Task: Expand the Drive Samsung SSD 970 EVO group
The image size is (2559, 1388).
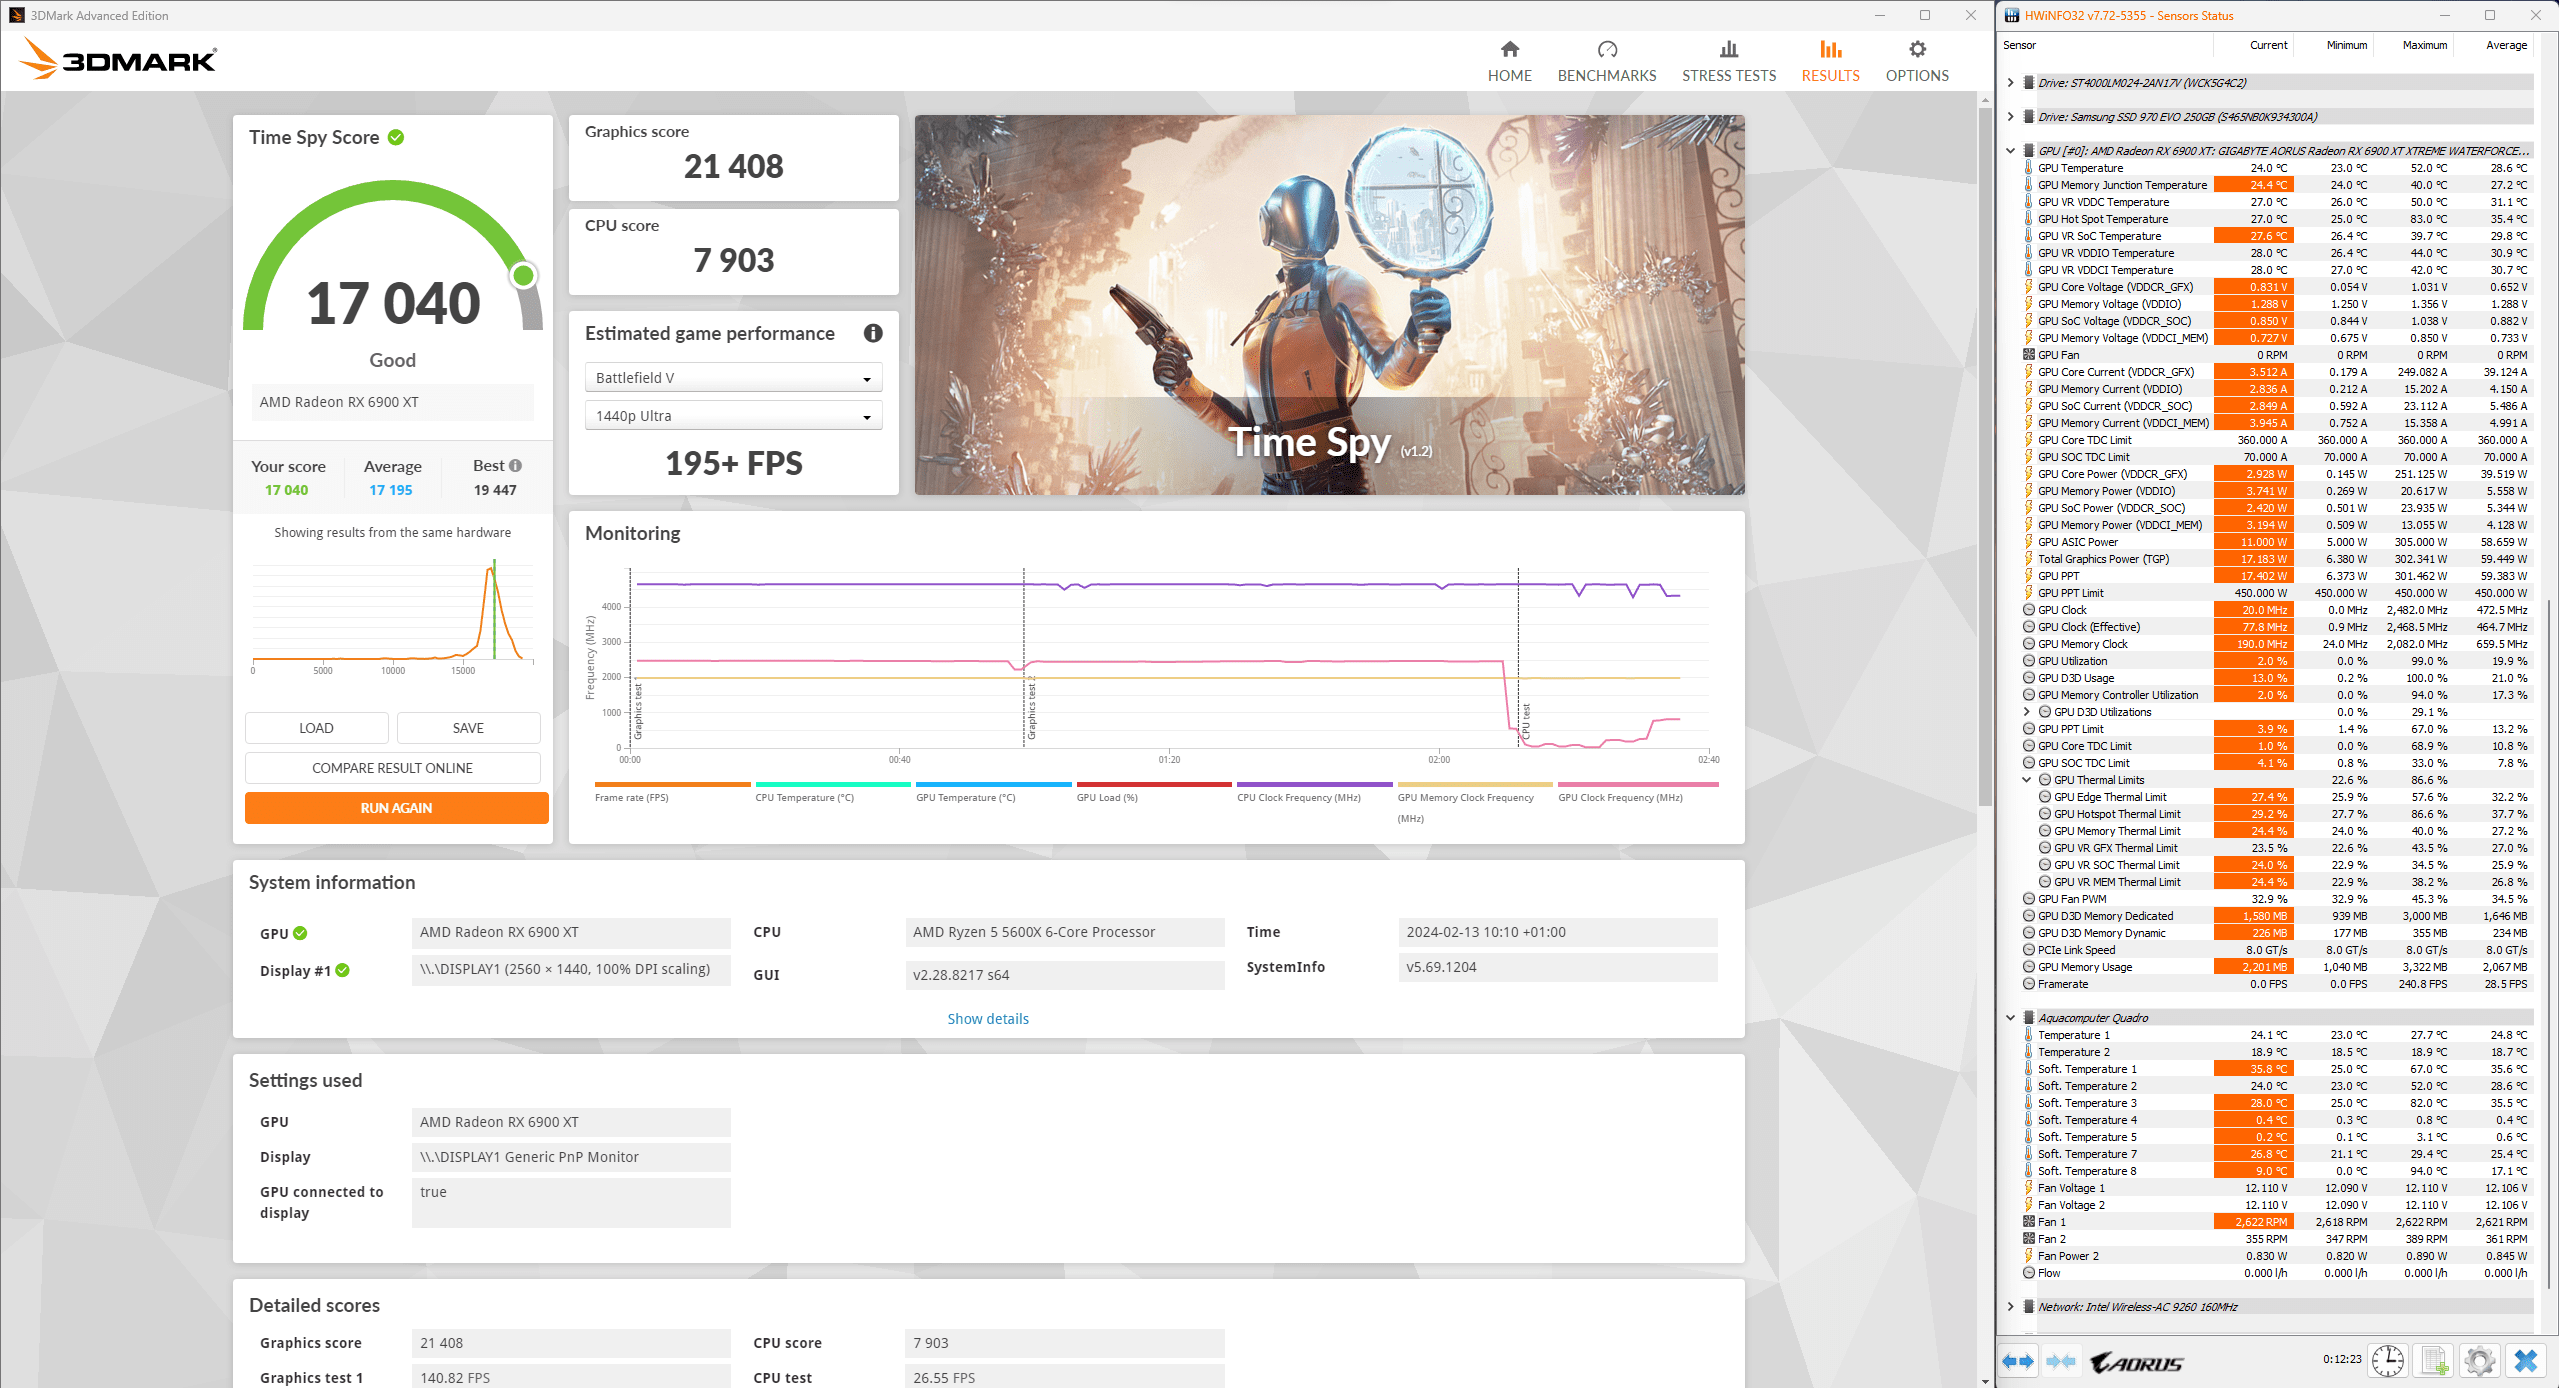Action: 2011,117
